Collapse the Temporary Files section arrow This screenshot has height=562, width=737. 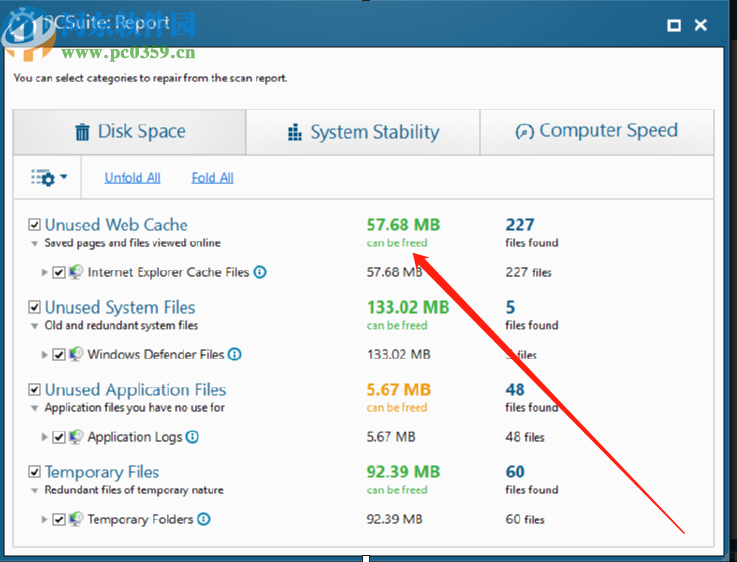[34, 491]
